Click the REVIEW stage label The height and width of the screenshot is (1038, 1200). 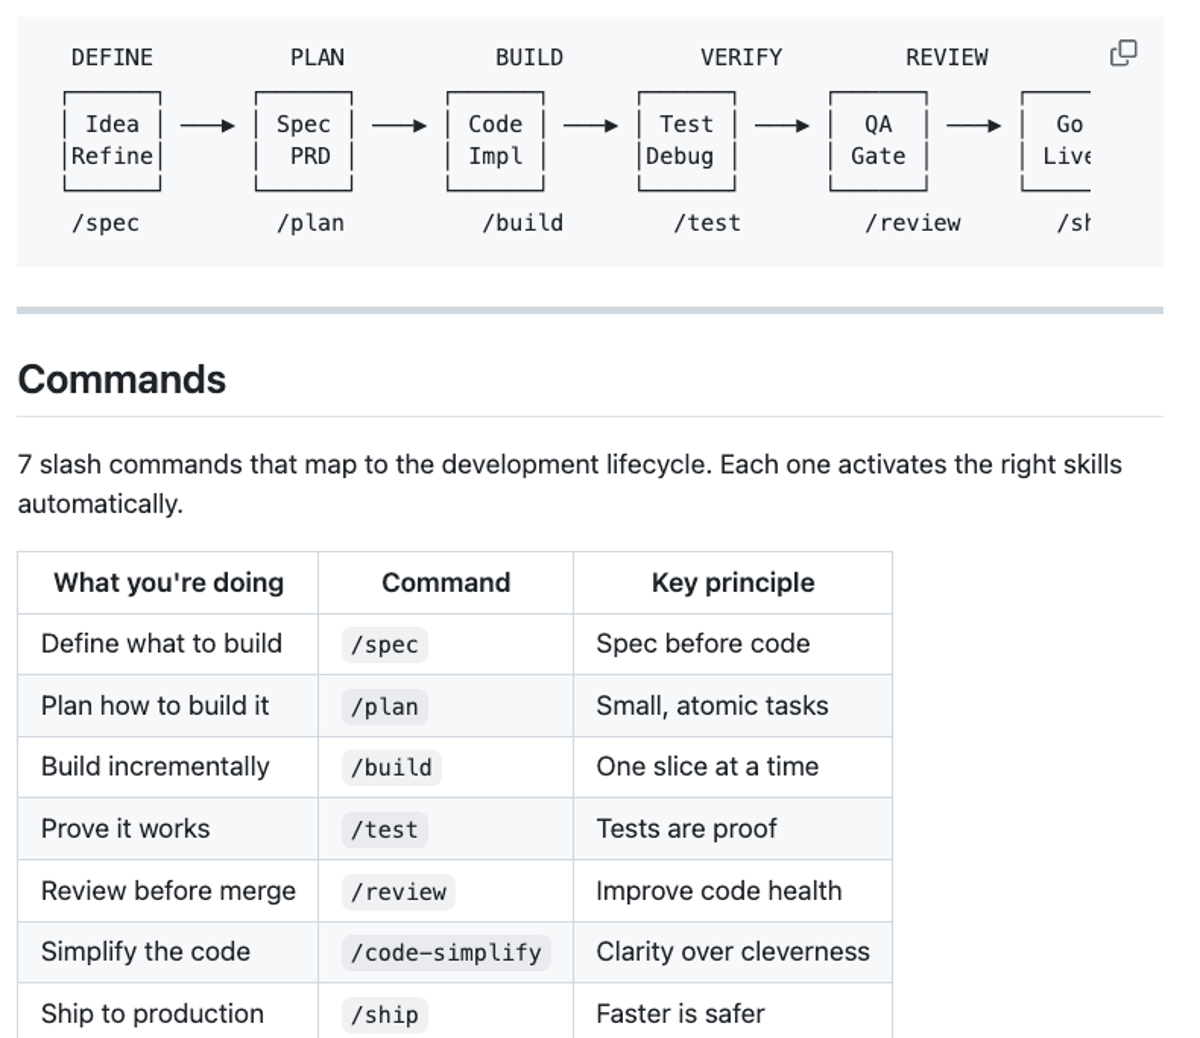947,57
